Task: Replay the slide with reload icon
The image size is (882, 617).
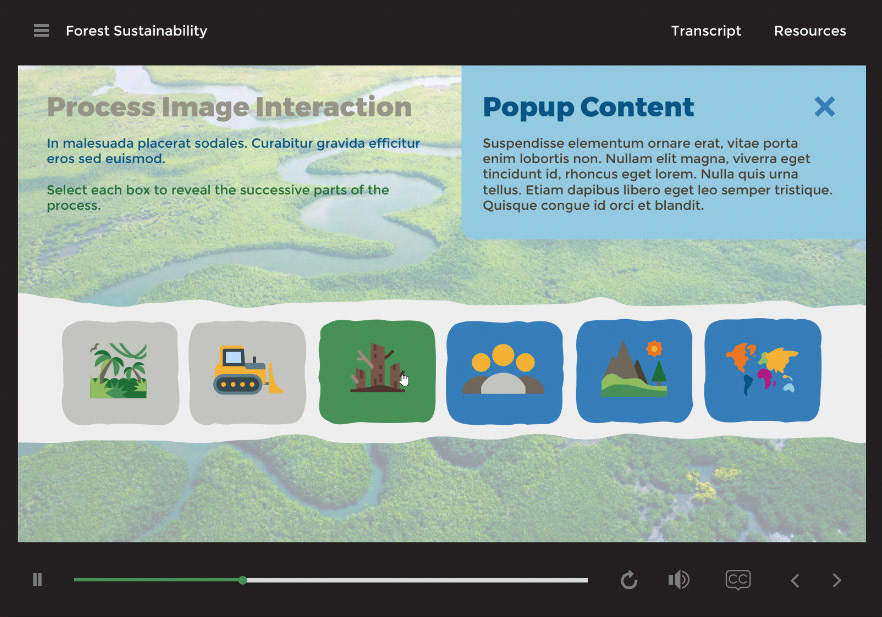Action: 629,580
